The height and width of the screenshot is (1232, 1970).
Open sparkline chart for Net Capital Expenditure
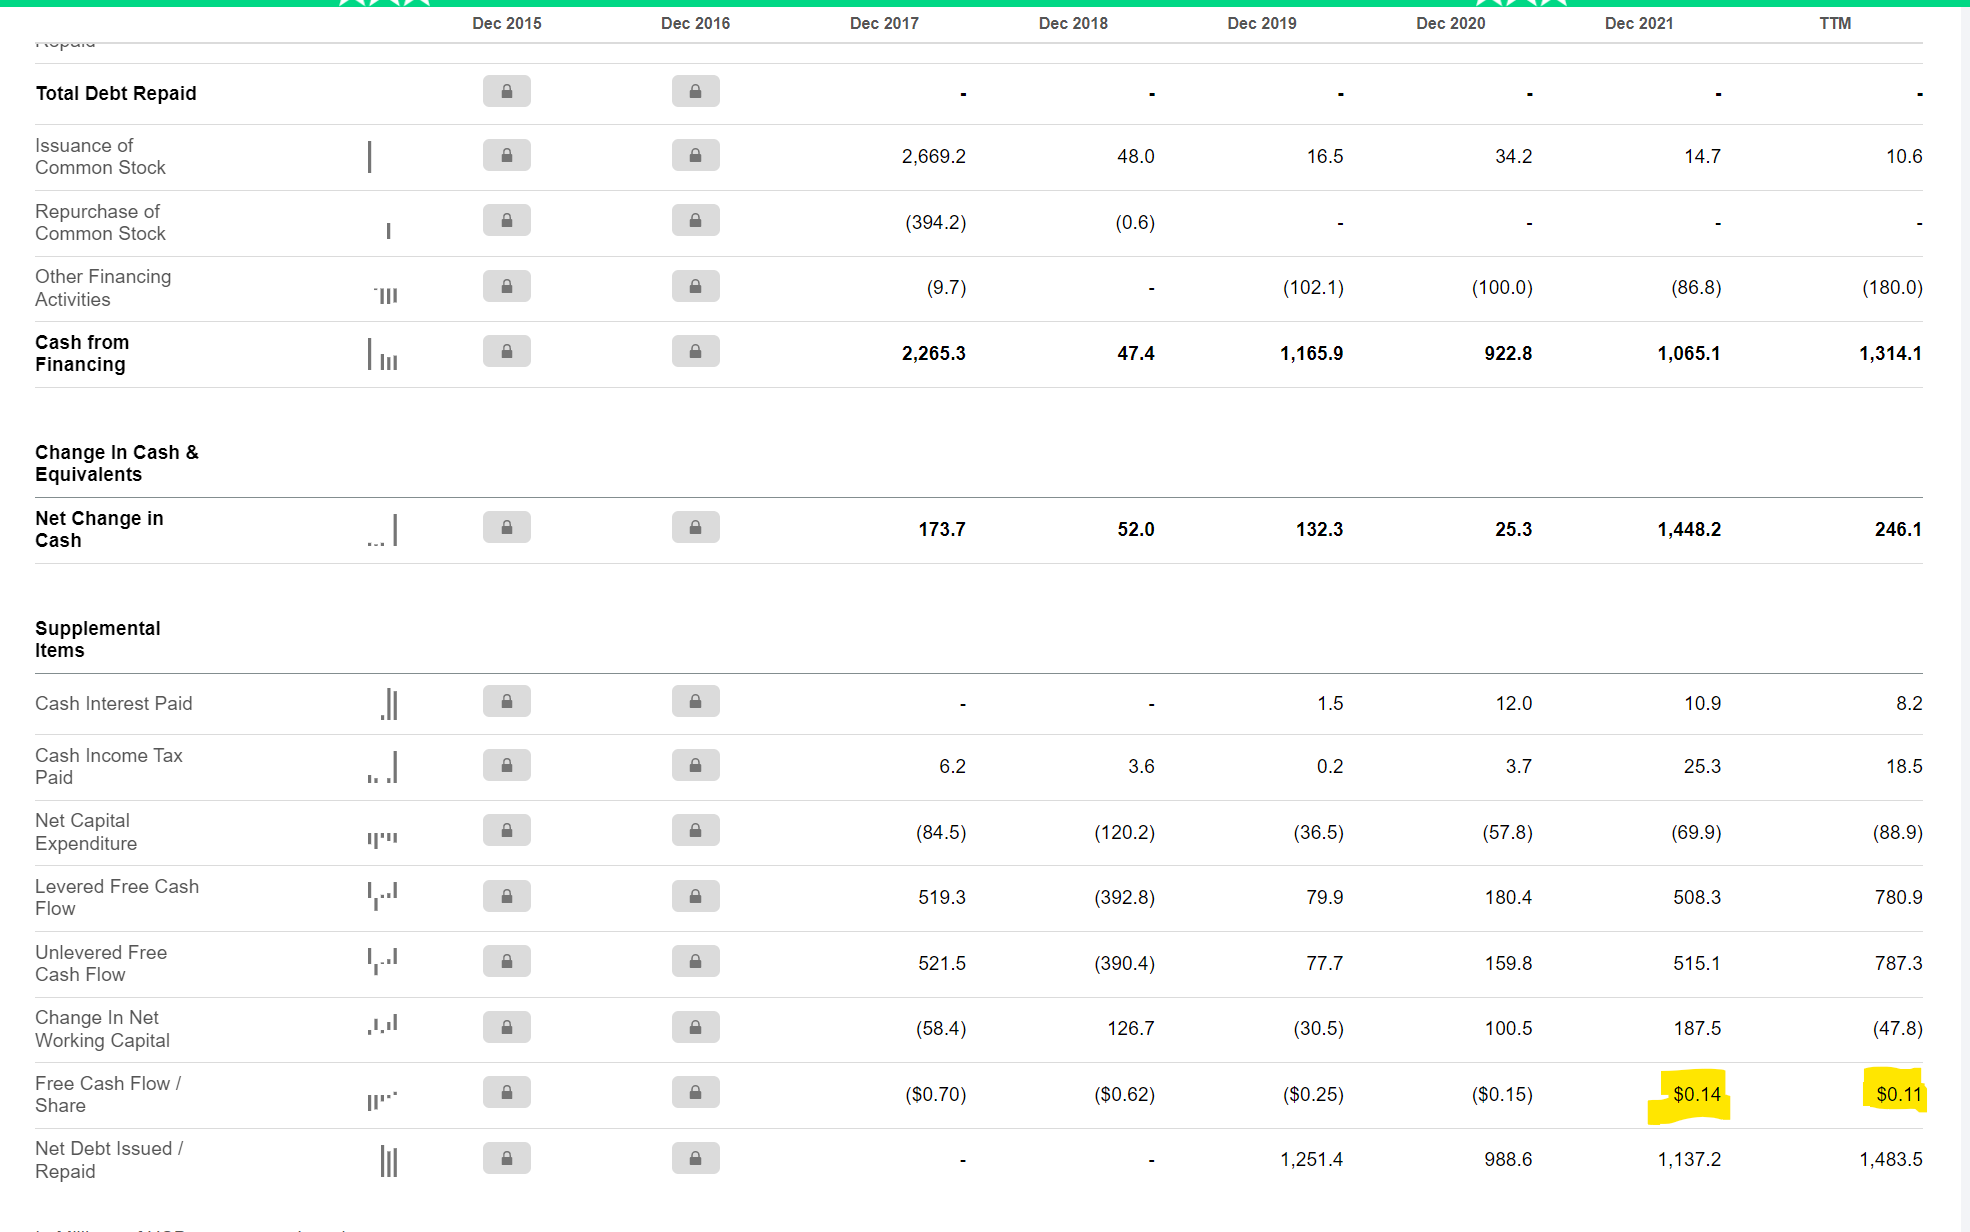click(x=383, y=838)
